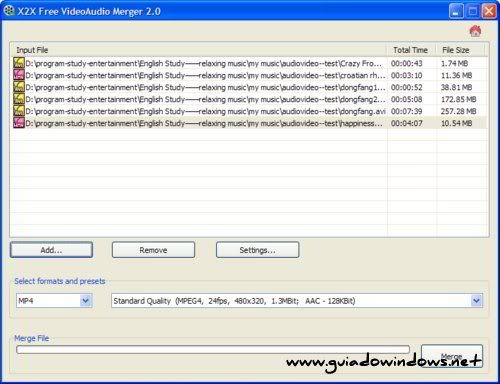Viewport: 500px width, 384px height.
Task: Click the 10.54 MB file size cell
Action: 457,123
